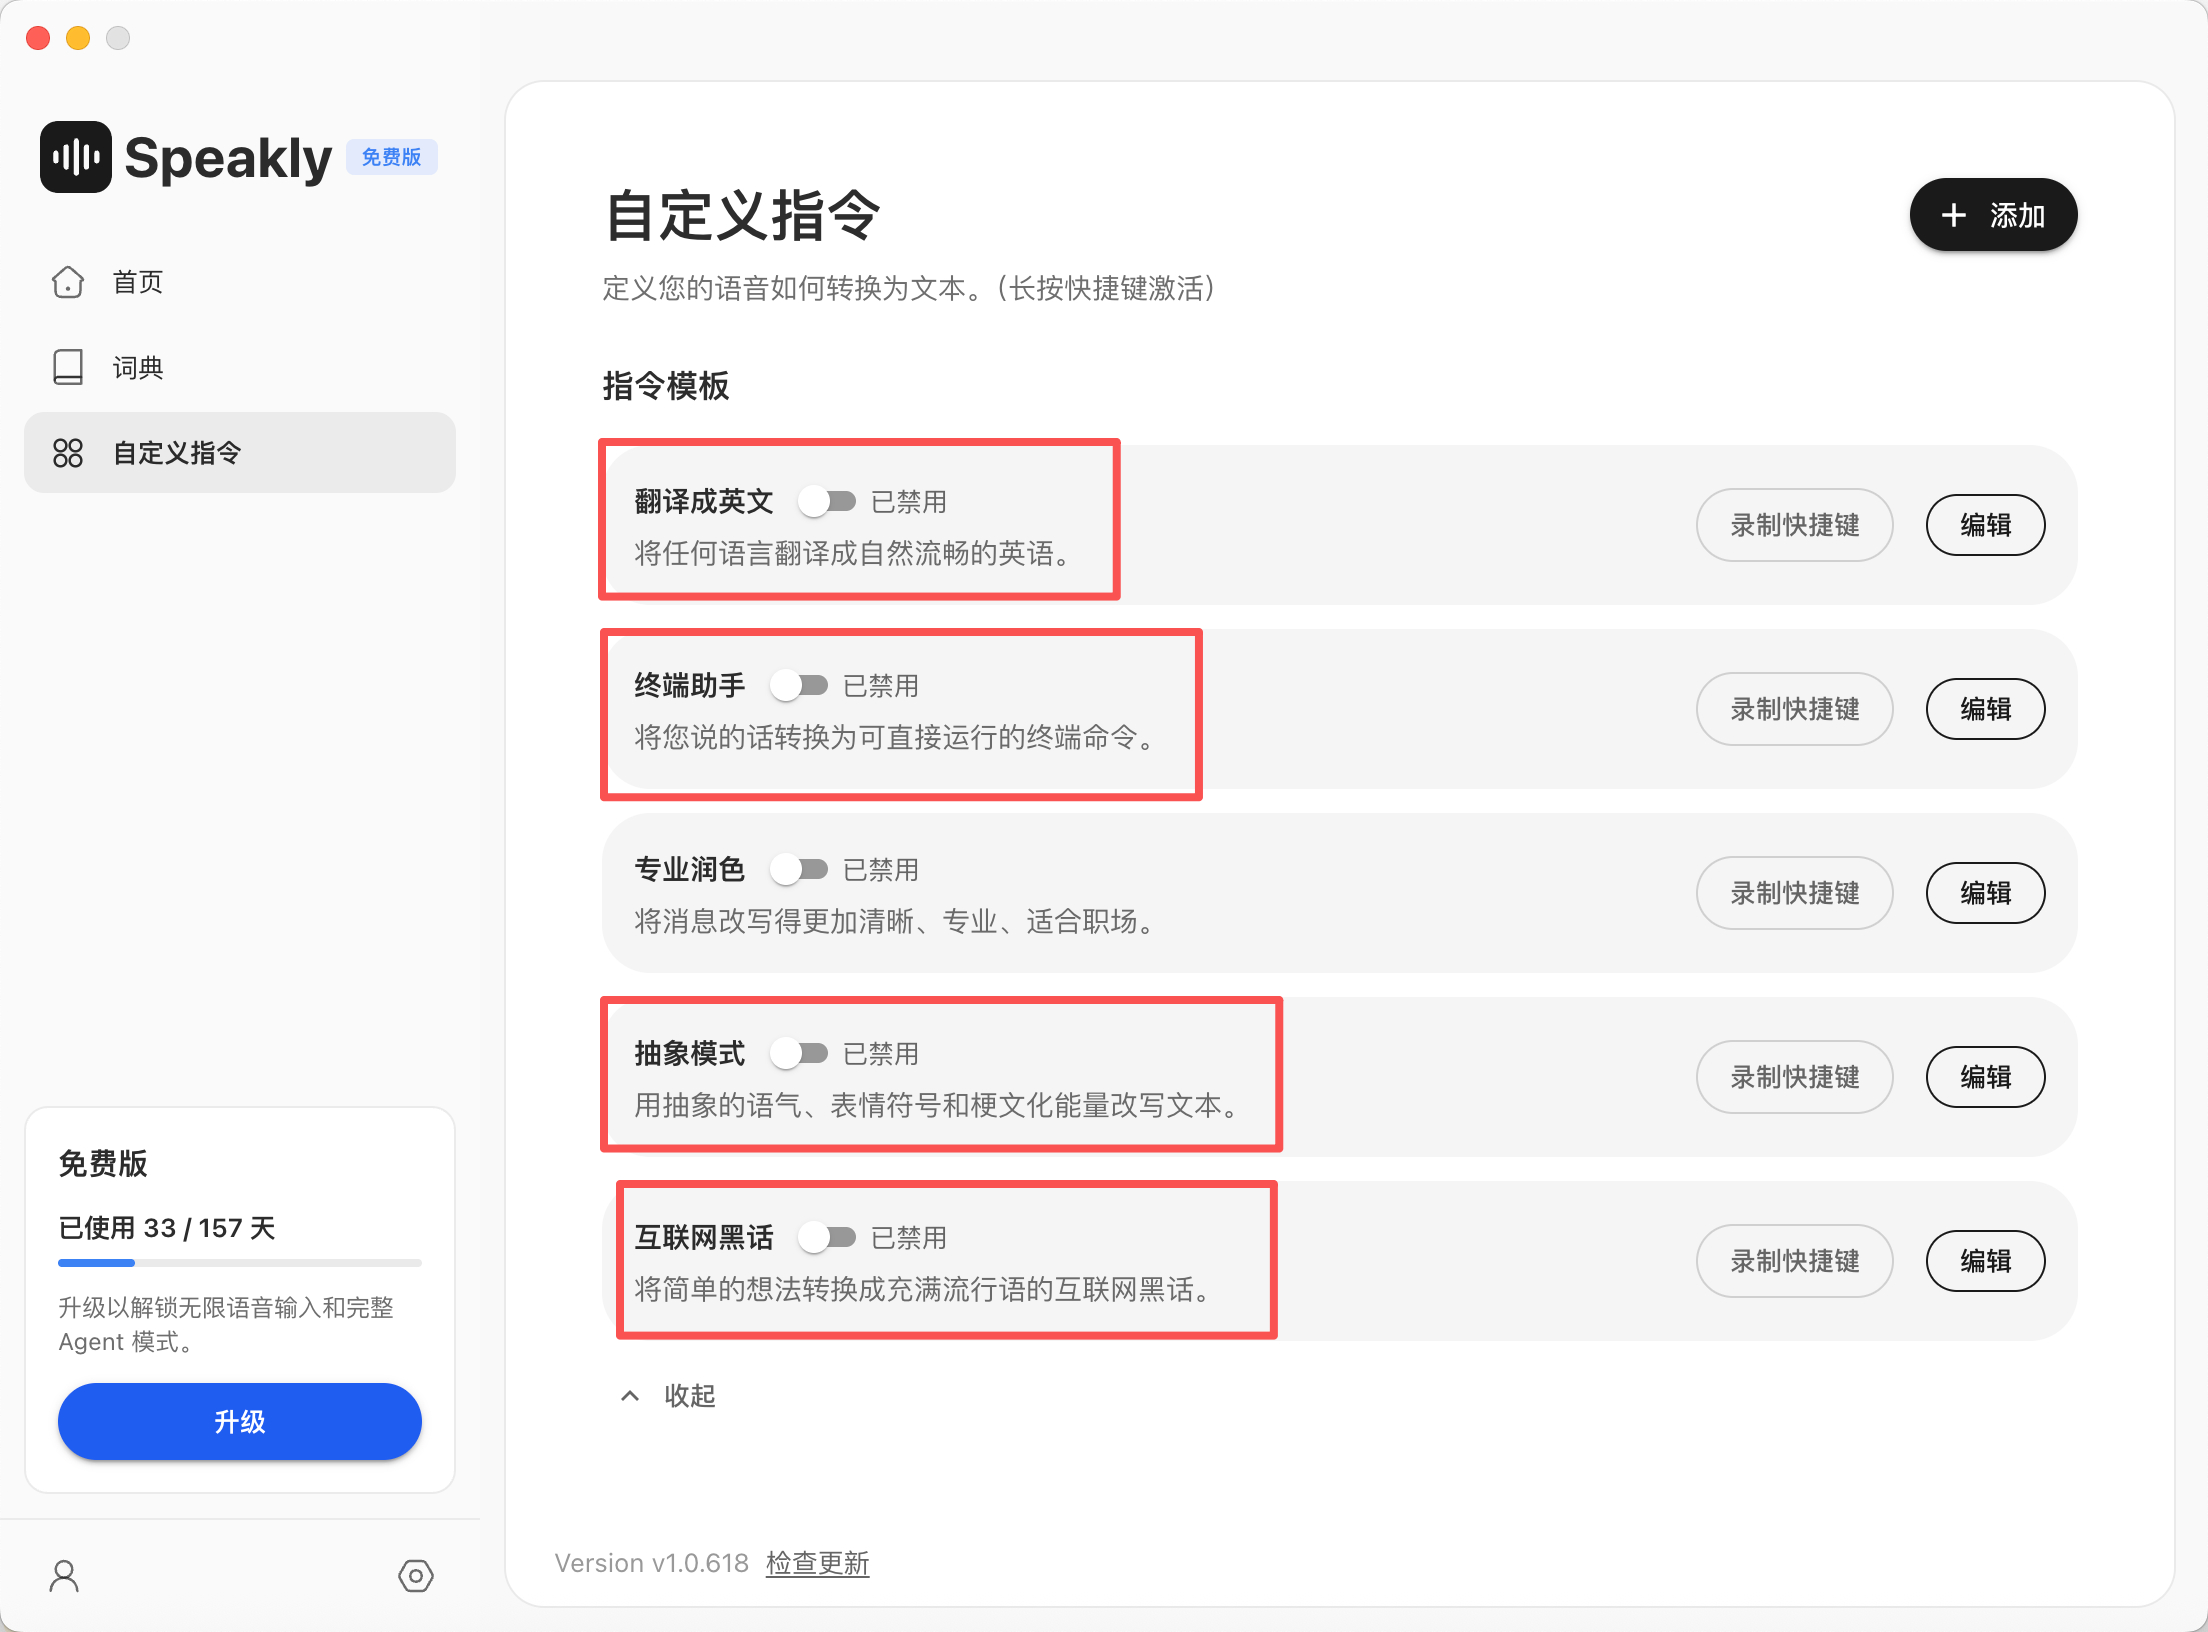This screenshot has width=2208, height=1632.
Task: Click the dictionary book icon
Action: [x=68, y=367]
